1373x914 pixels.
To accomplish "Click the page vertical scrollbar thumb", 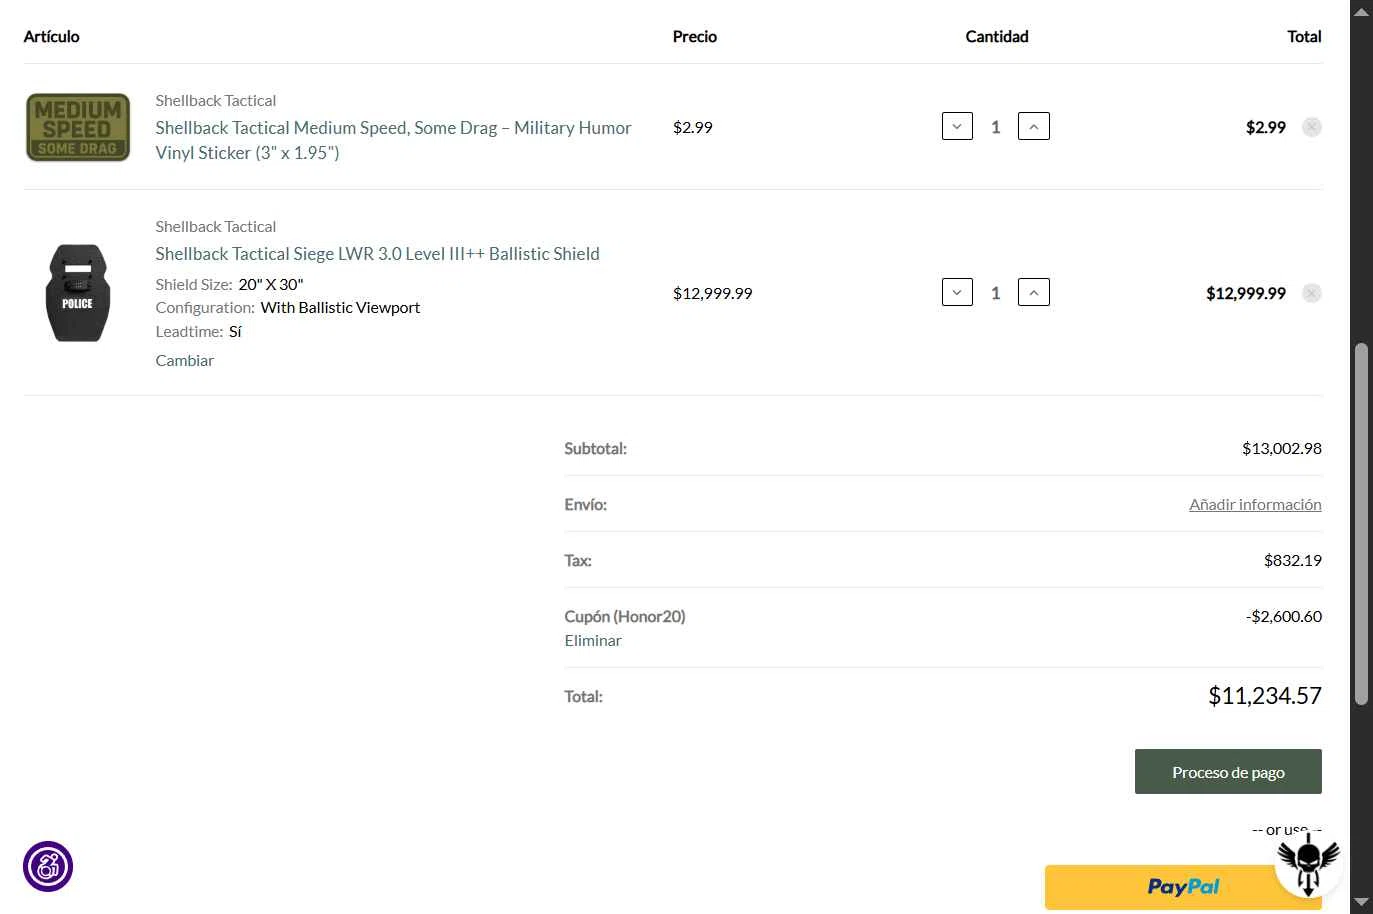I will (x=1361, y=524).
